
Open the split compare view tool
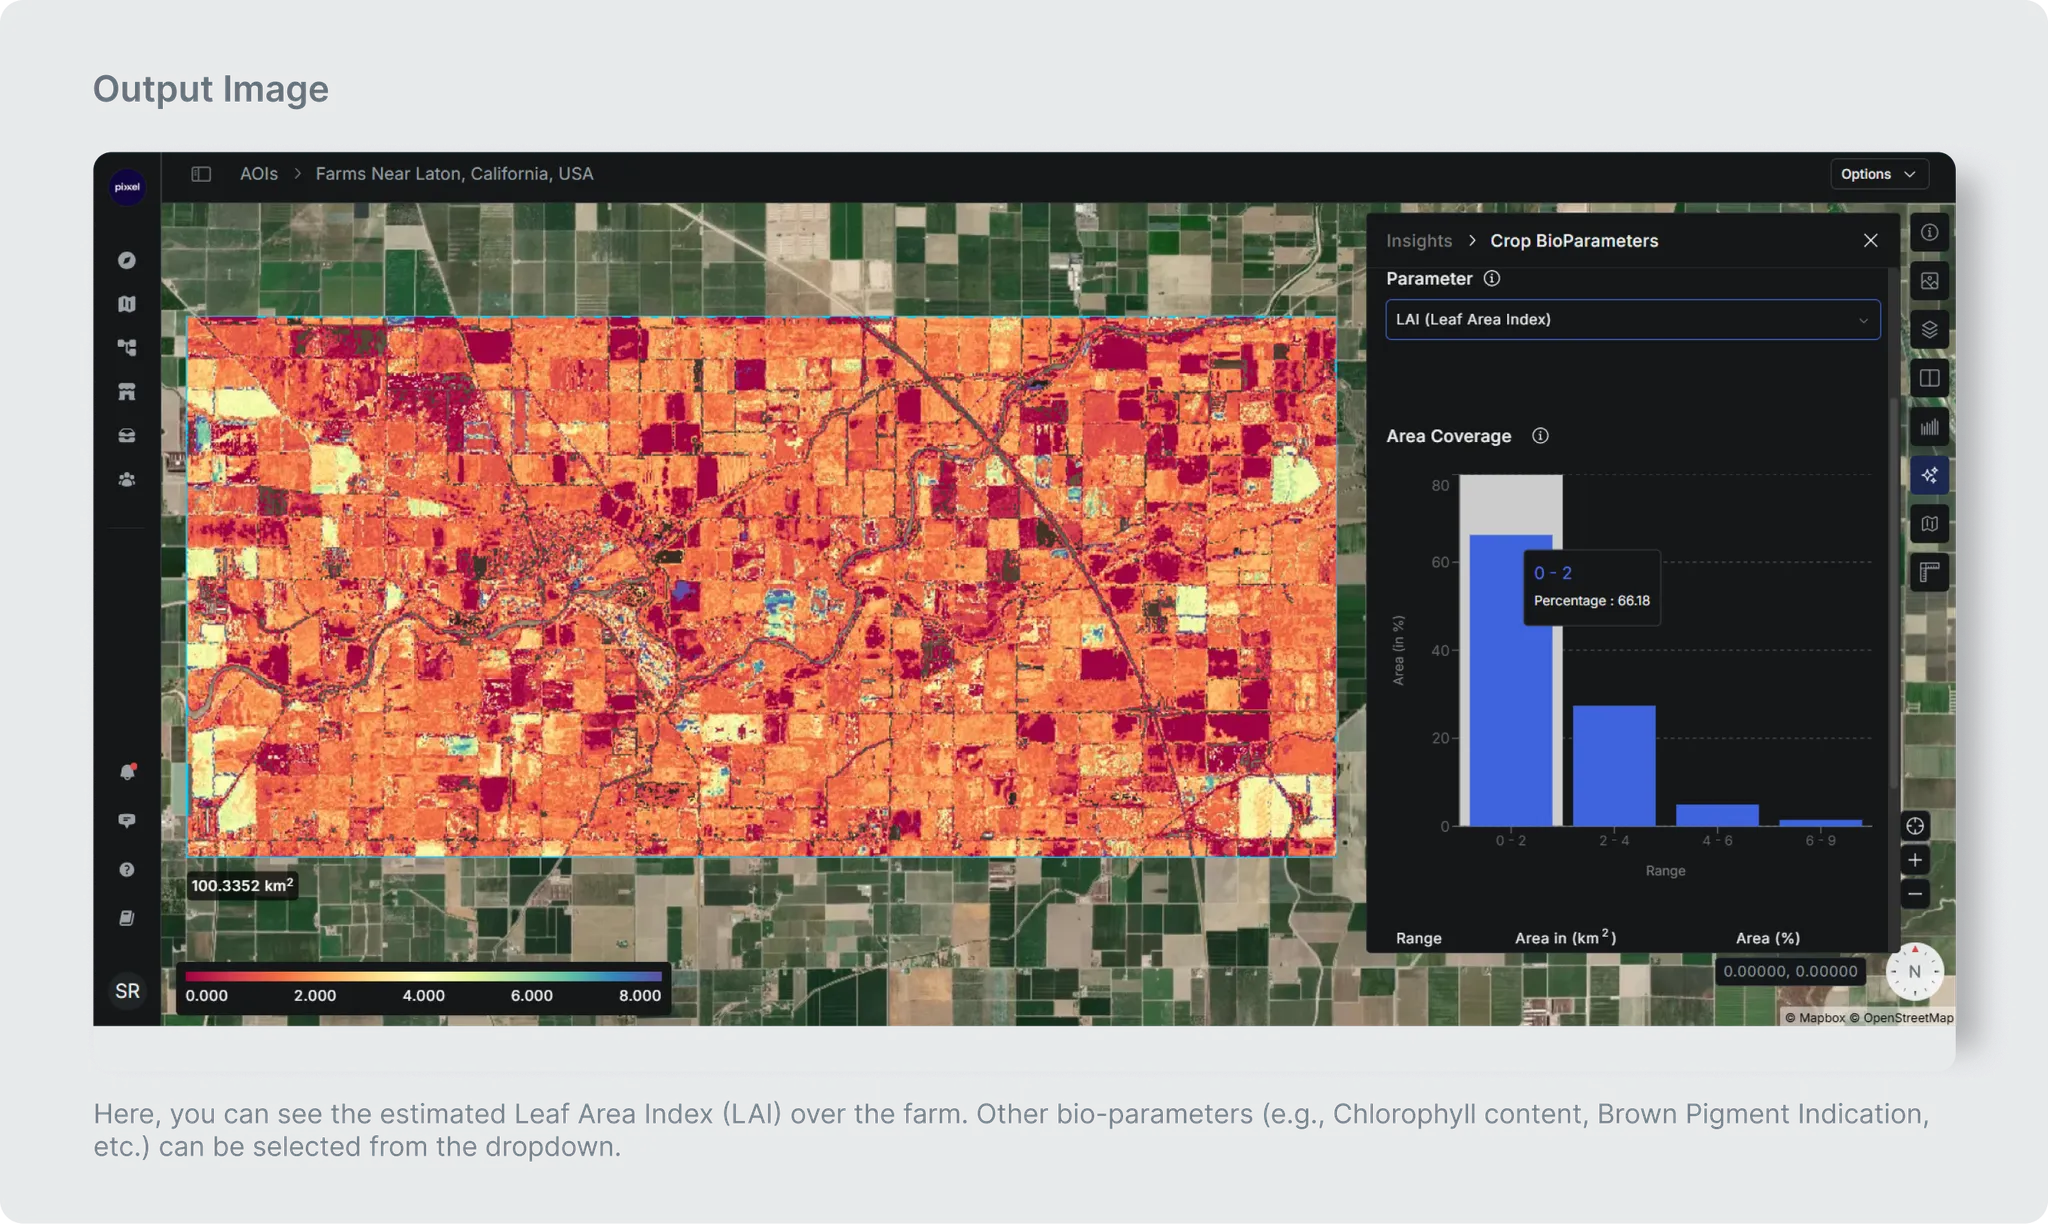(x=1929, y=378)
